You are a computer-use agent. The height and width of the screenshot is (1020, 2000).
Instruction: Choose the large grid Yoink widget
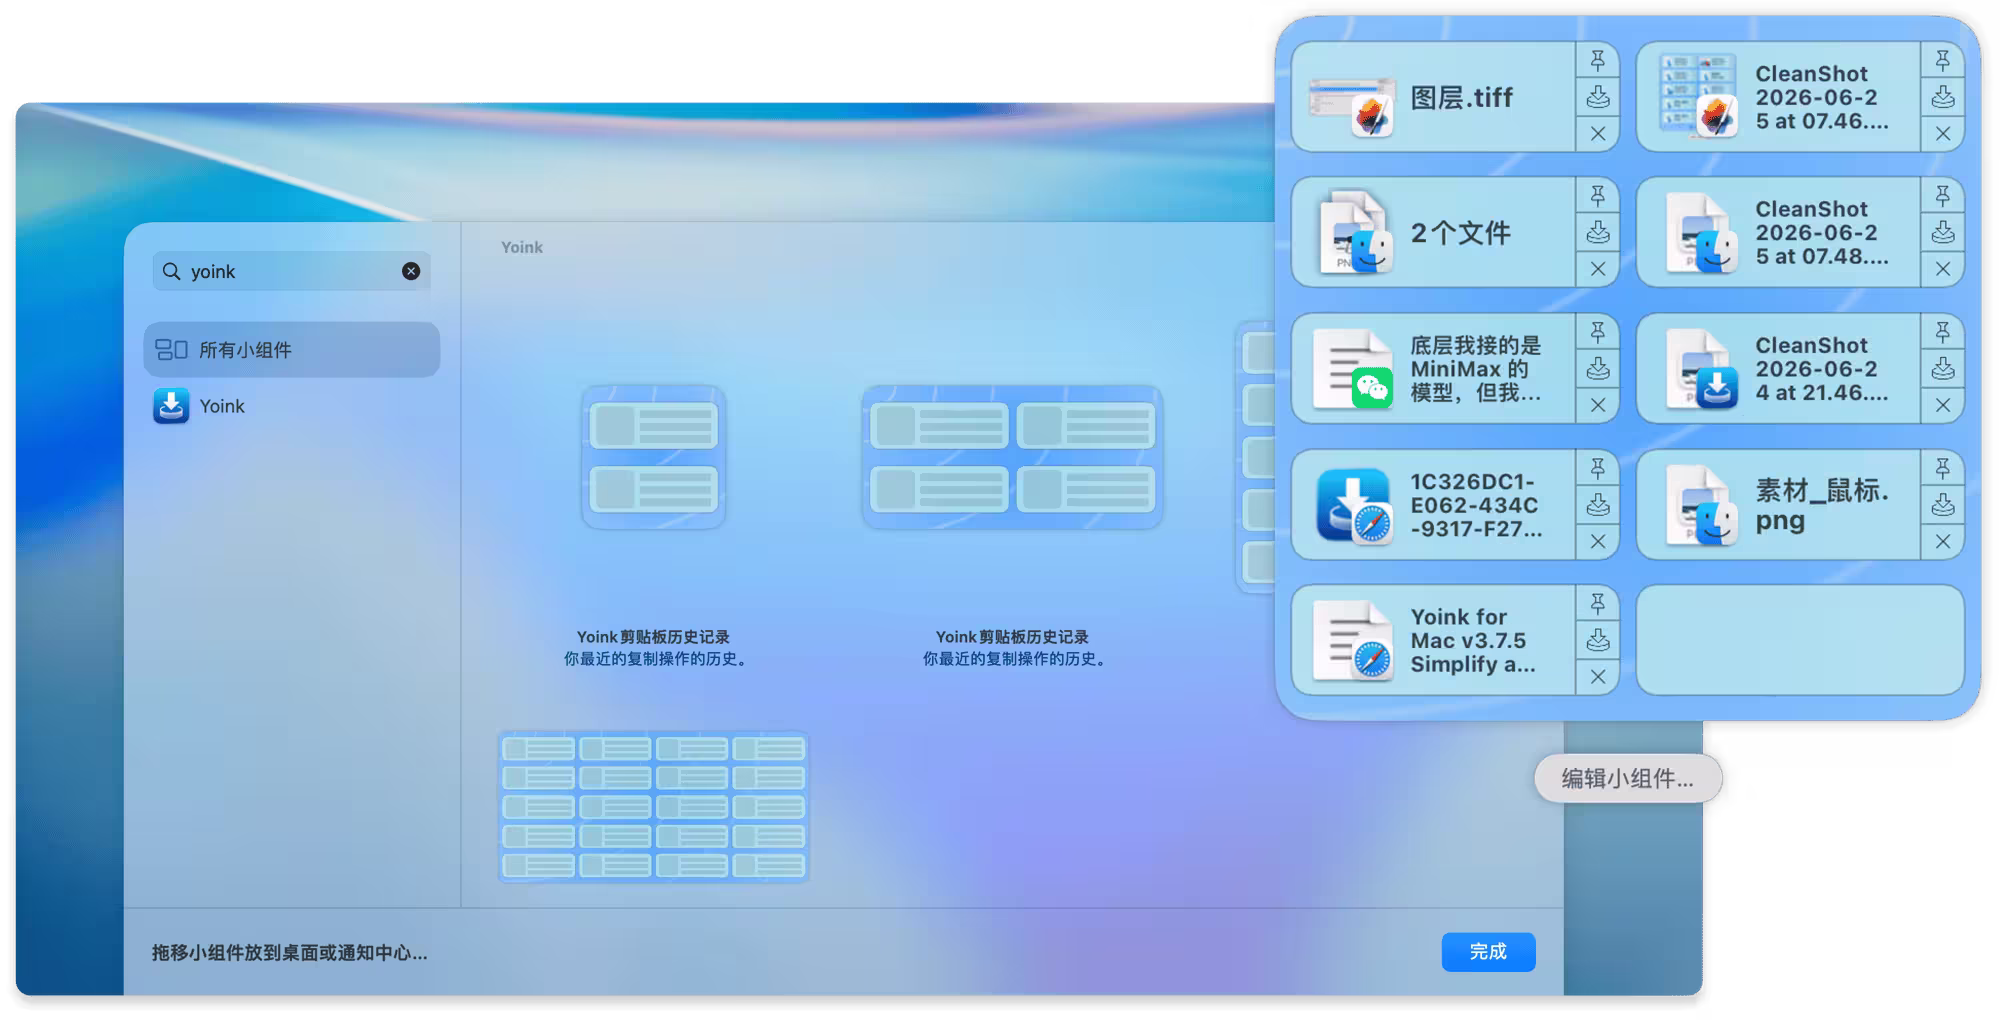click(654, 807)
